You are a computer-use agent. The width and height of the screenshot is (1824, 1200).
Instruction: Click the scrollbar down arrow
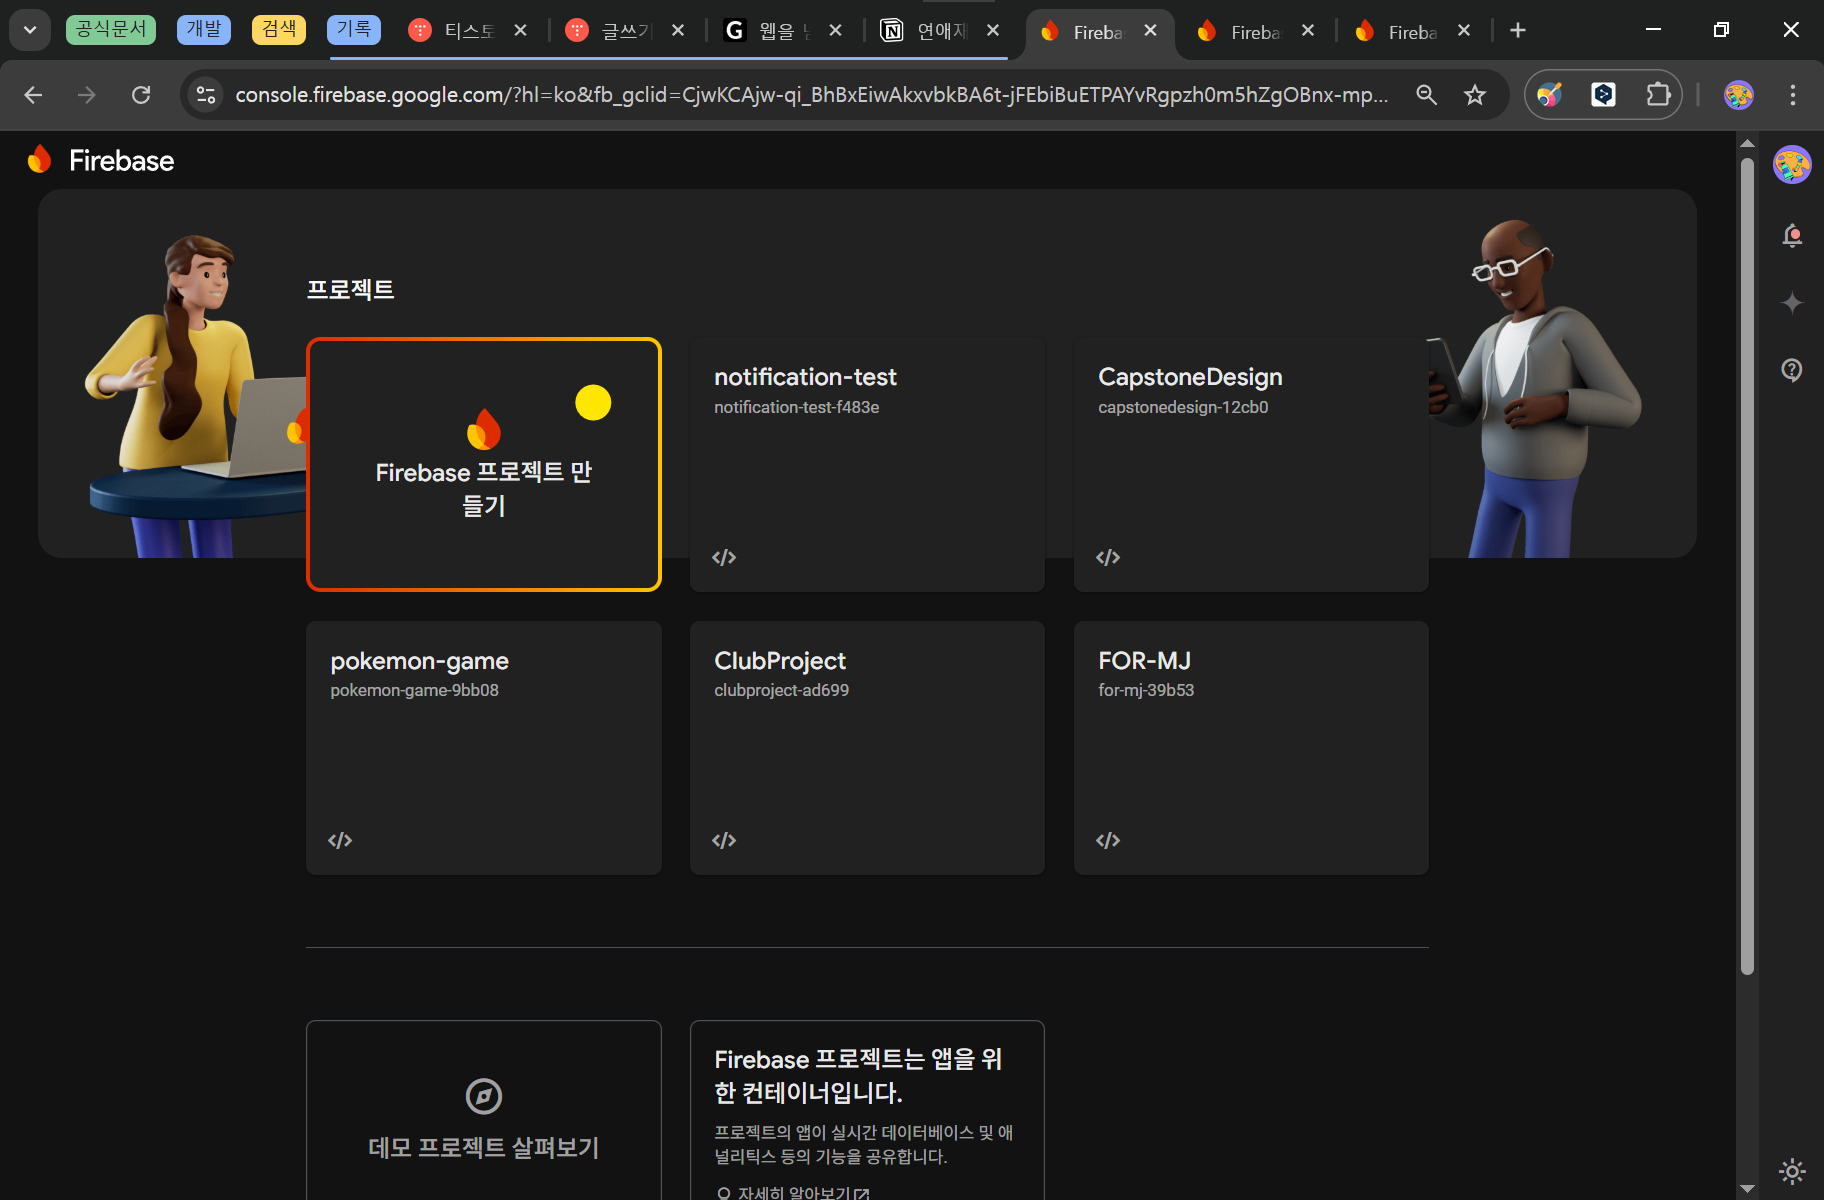(1747, 1188)
